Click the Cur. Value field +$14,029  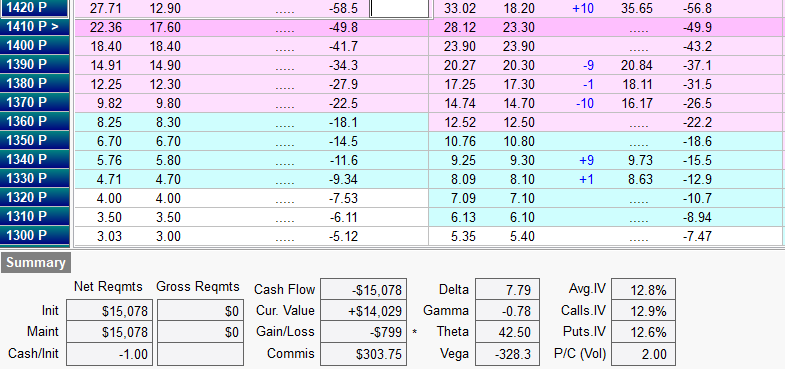(x=363, y=311)
